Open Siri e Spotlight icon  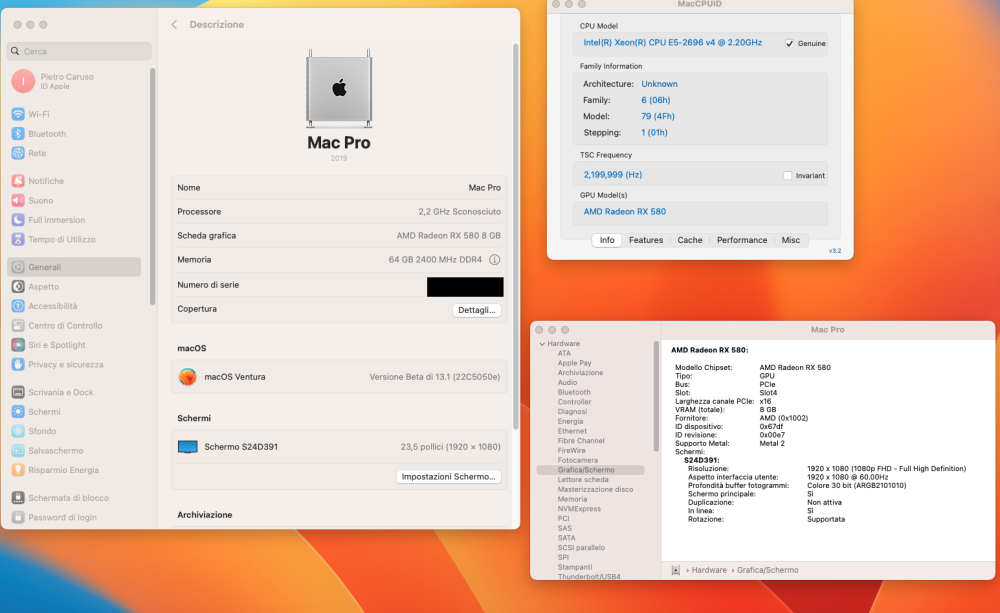pyautogui.click(x=18, y=345)
